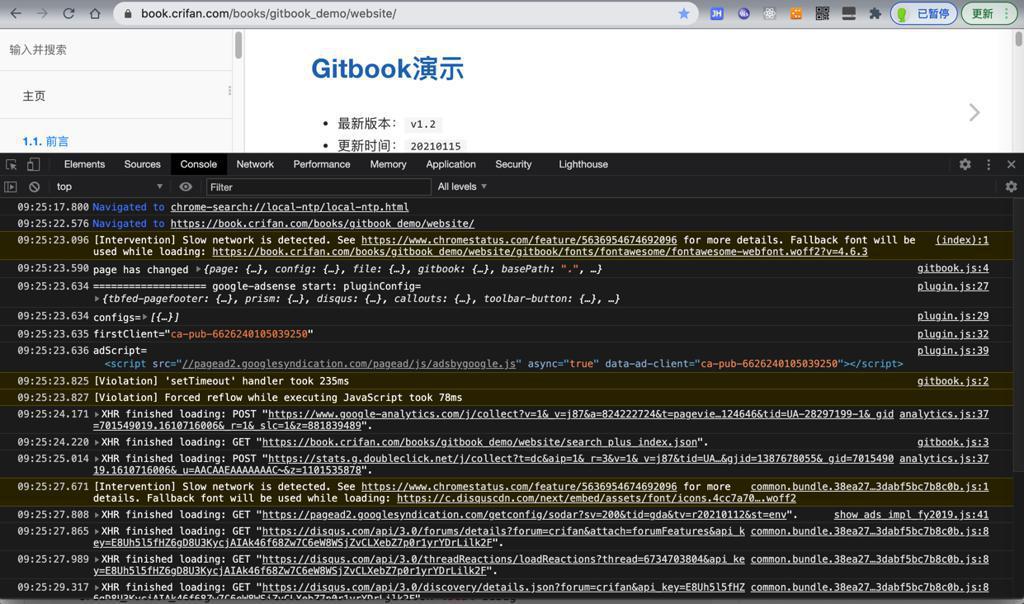Open the plugin.js:27 source link
Image resolution: width=1024 pixels, height=604 pixels.
coord(953,286)
